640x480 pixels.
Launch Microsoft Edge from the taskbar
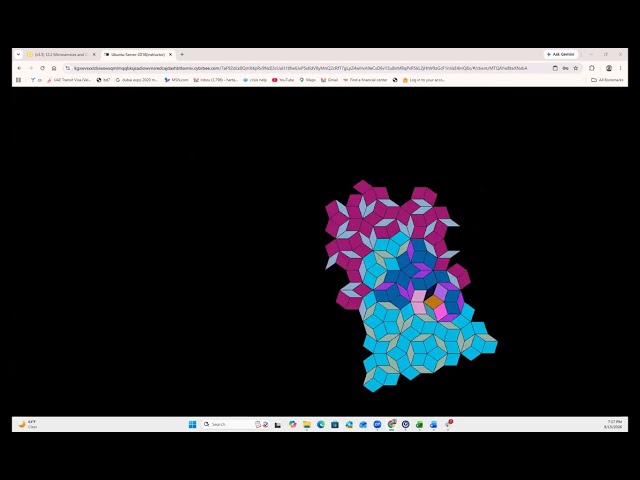tap(321, 424)
